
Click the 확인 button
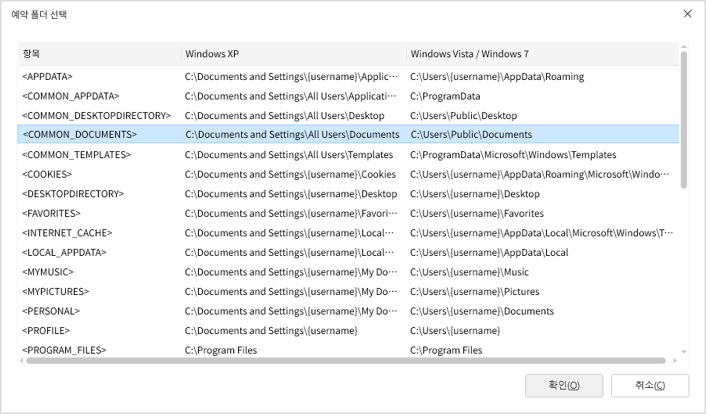(564, 385)
